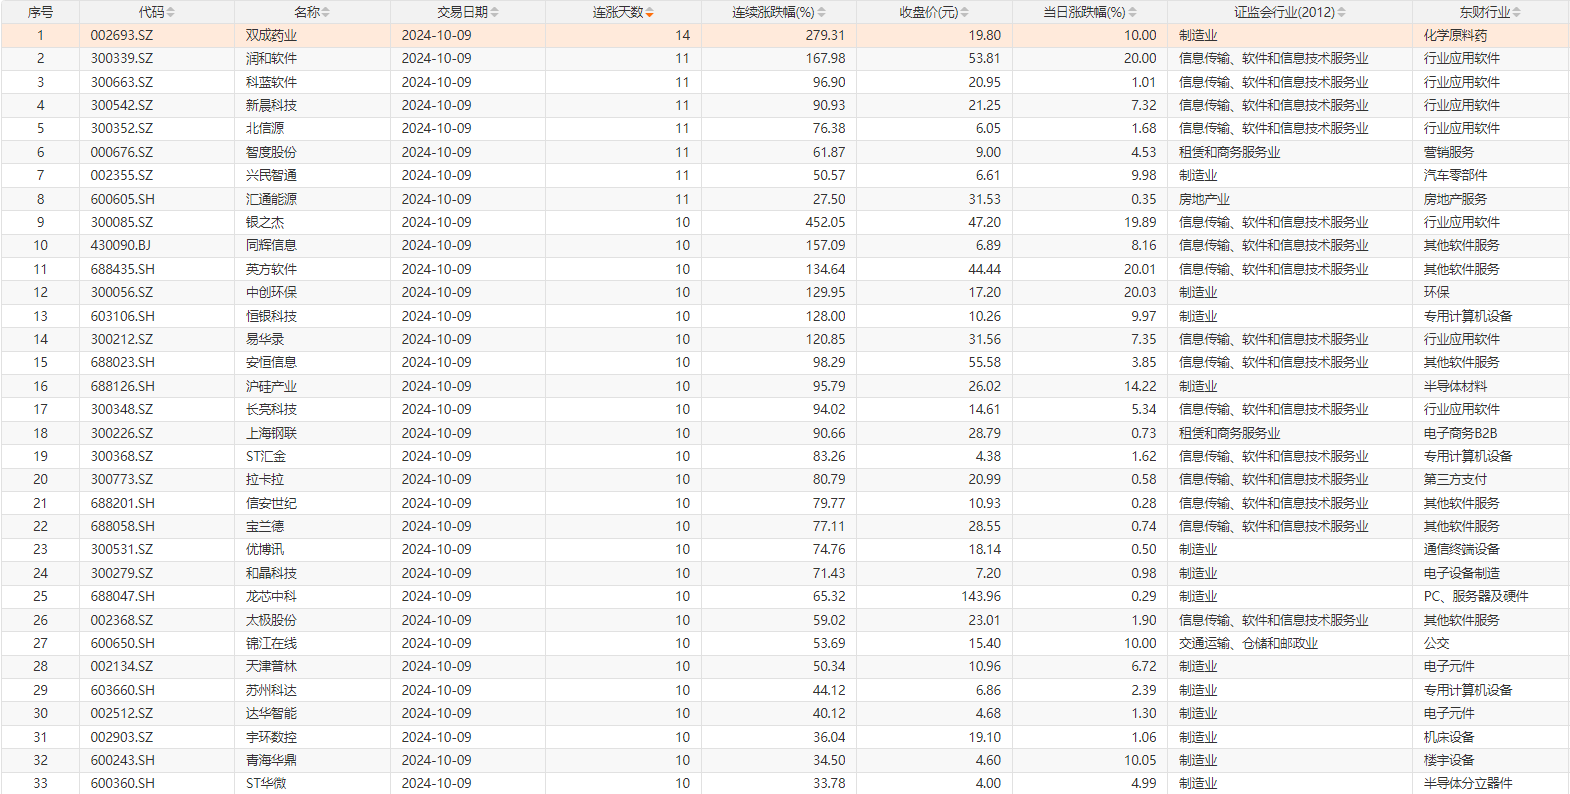This screenshot has width=1570, height=794.
Task: Toggle the 连涨天数 sort arrow icon
Action: click(650, 12)
